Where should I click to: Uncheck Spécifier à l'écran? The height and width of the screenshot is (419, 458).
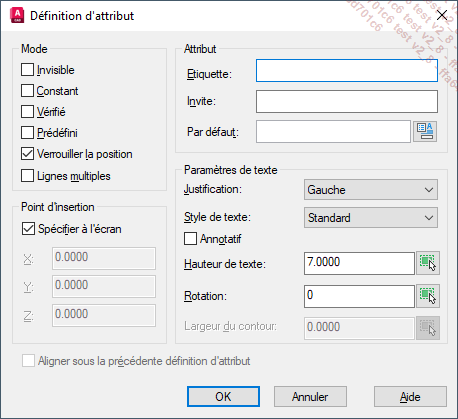click(x=28, y=229)
